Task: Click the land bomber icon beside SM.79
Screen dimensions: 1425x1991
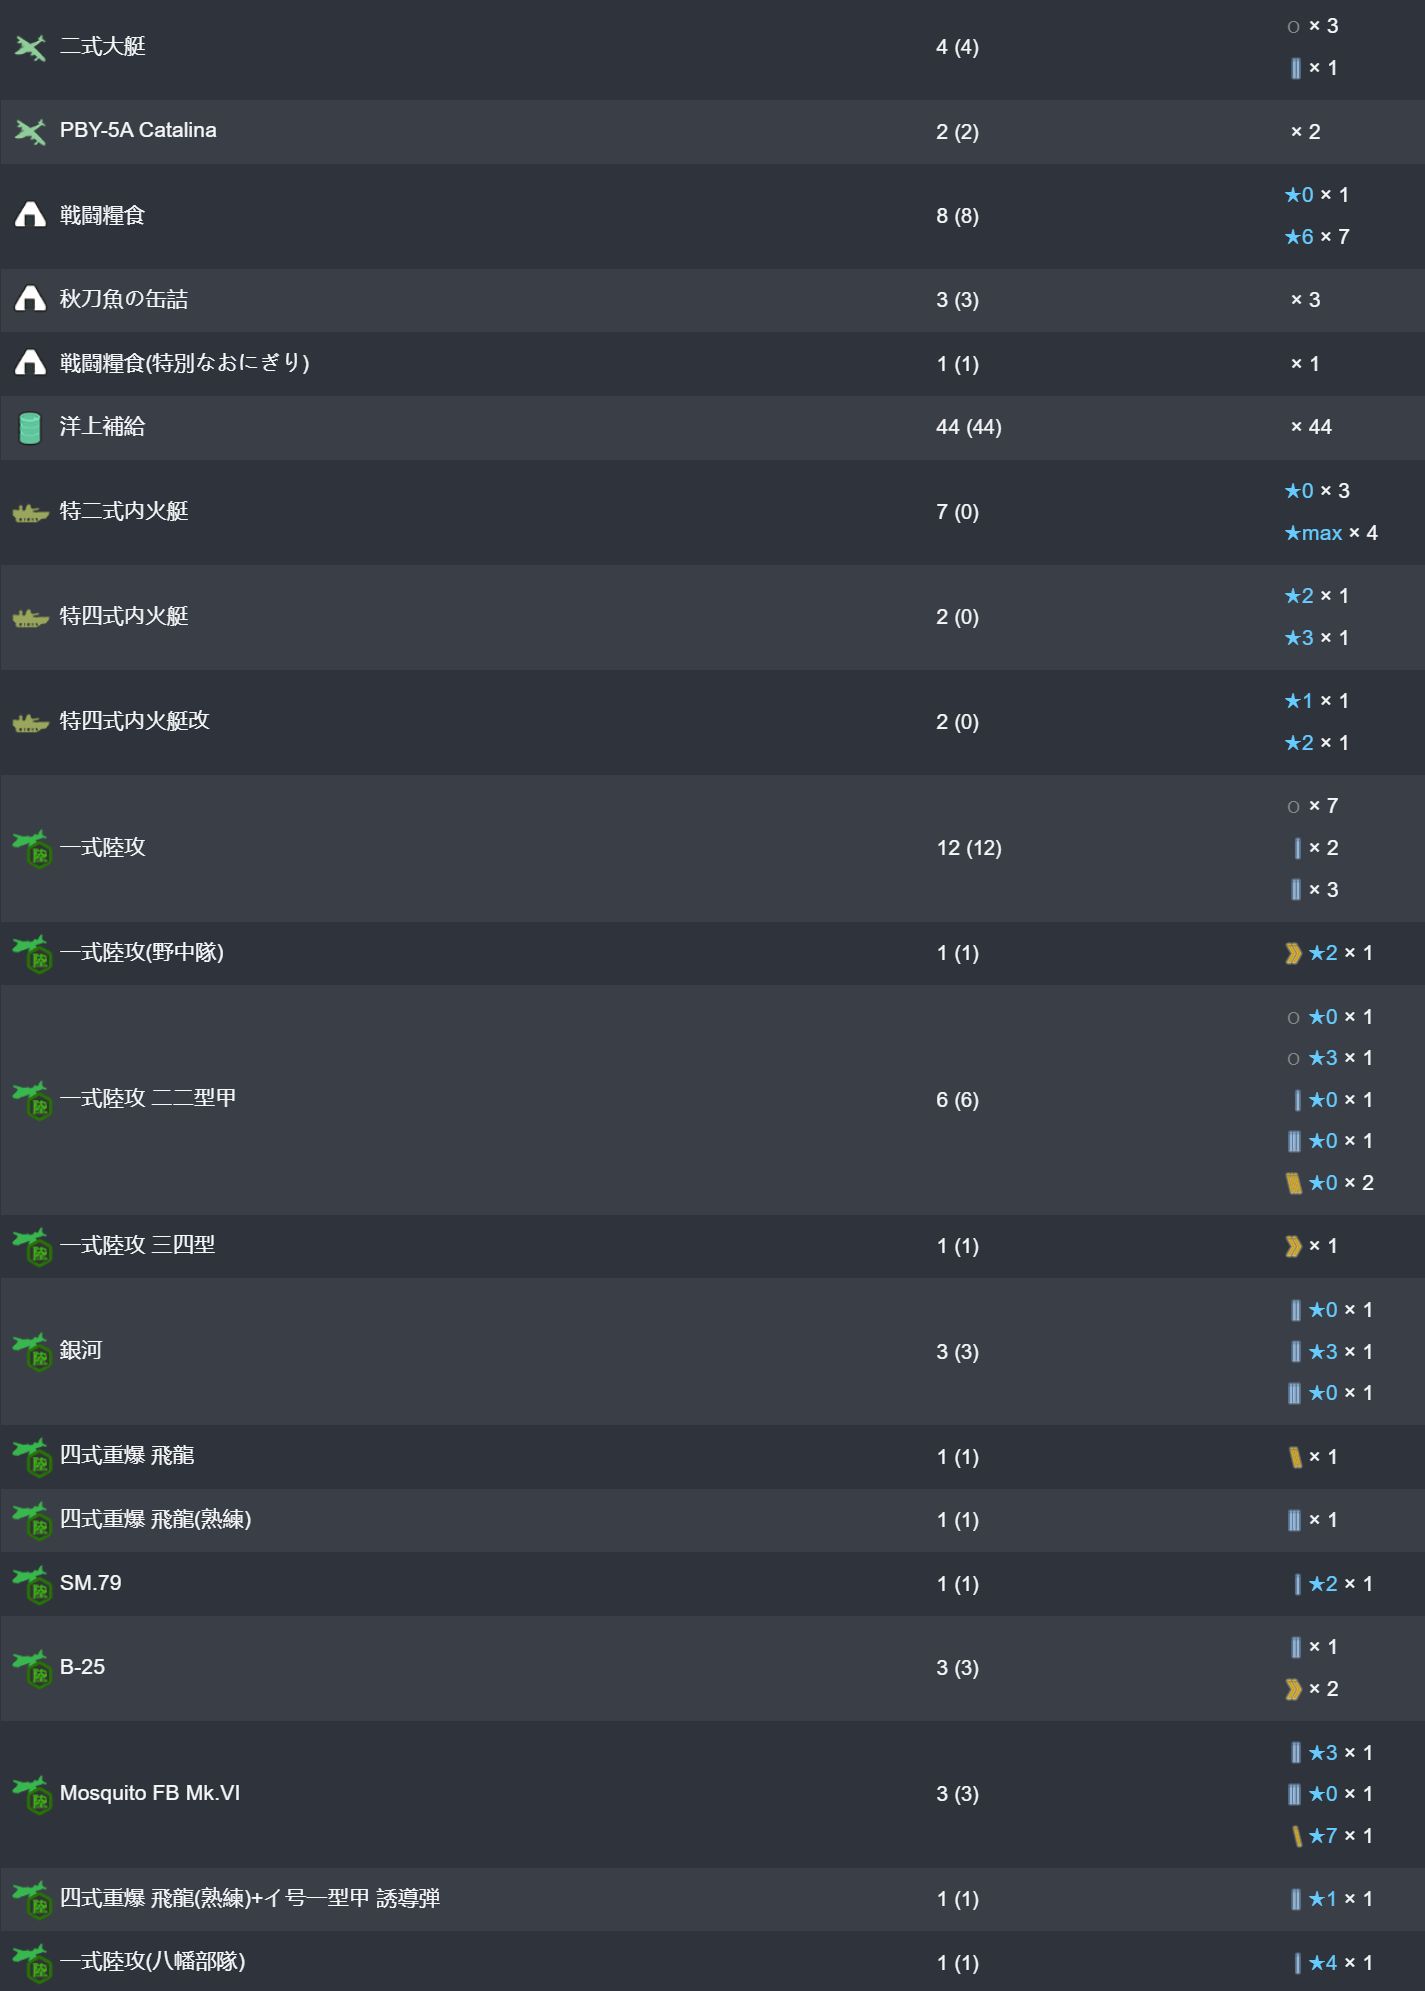Action: pos(32,1584)
